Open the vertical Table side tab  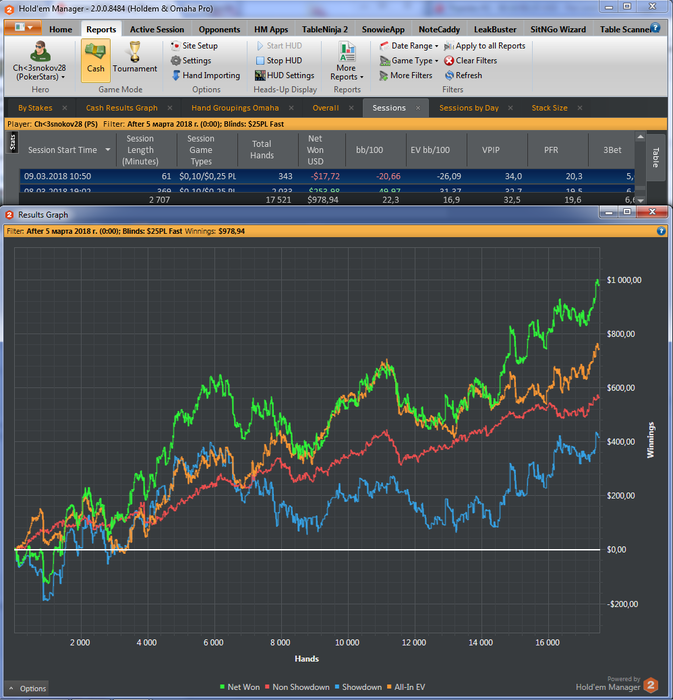click(x=655, y=157)
